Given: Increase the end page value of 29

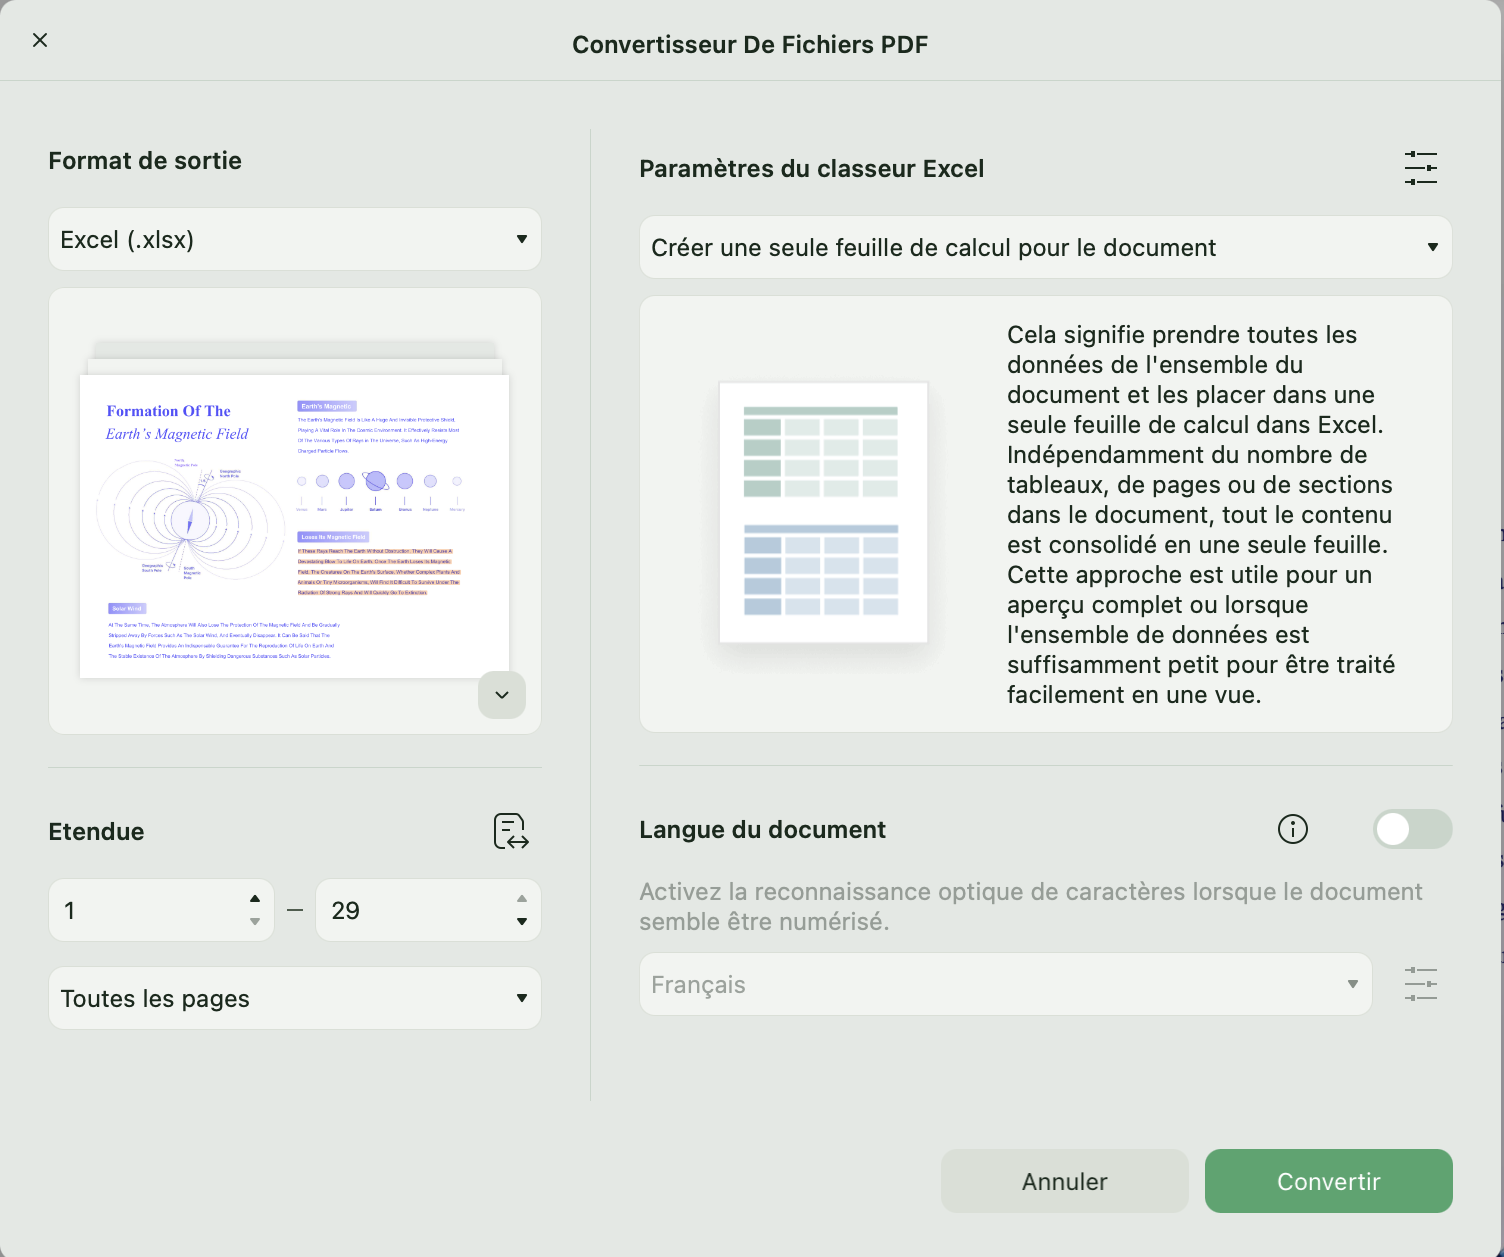Looking at the screenshot, I should point(522,898).
